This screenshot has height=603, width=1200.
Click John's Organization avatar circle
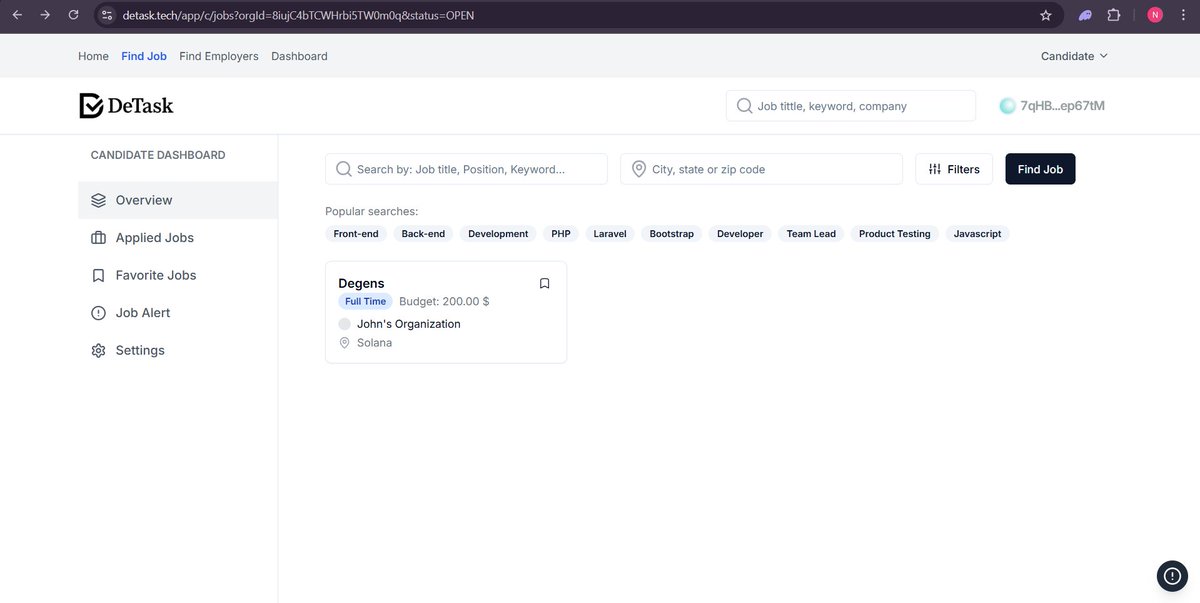pyautogui.click(x=345, y=324)
